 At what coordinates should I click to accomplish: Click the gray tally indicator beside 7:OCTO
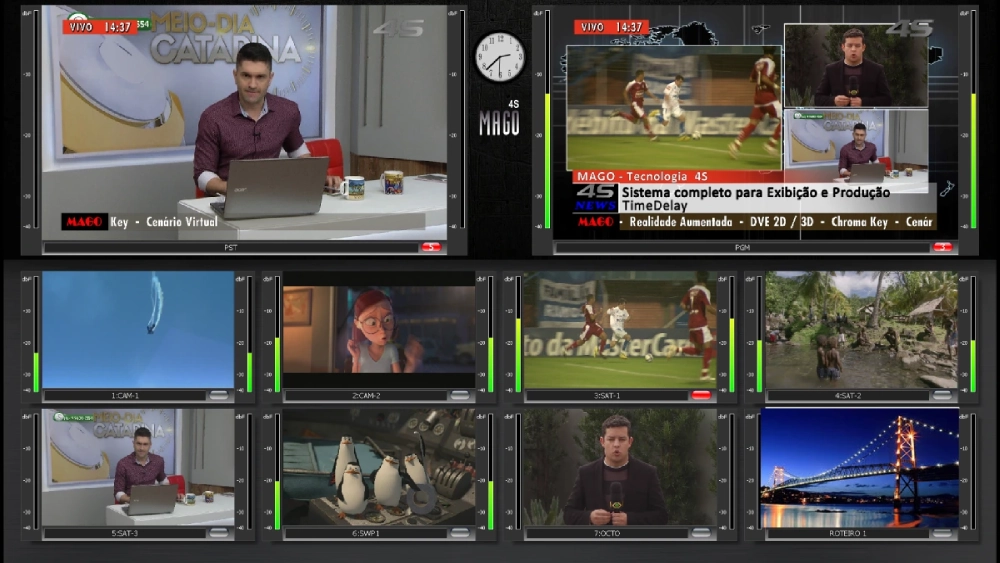tap(701, 533)
